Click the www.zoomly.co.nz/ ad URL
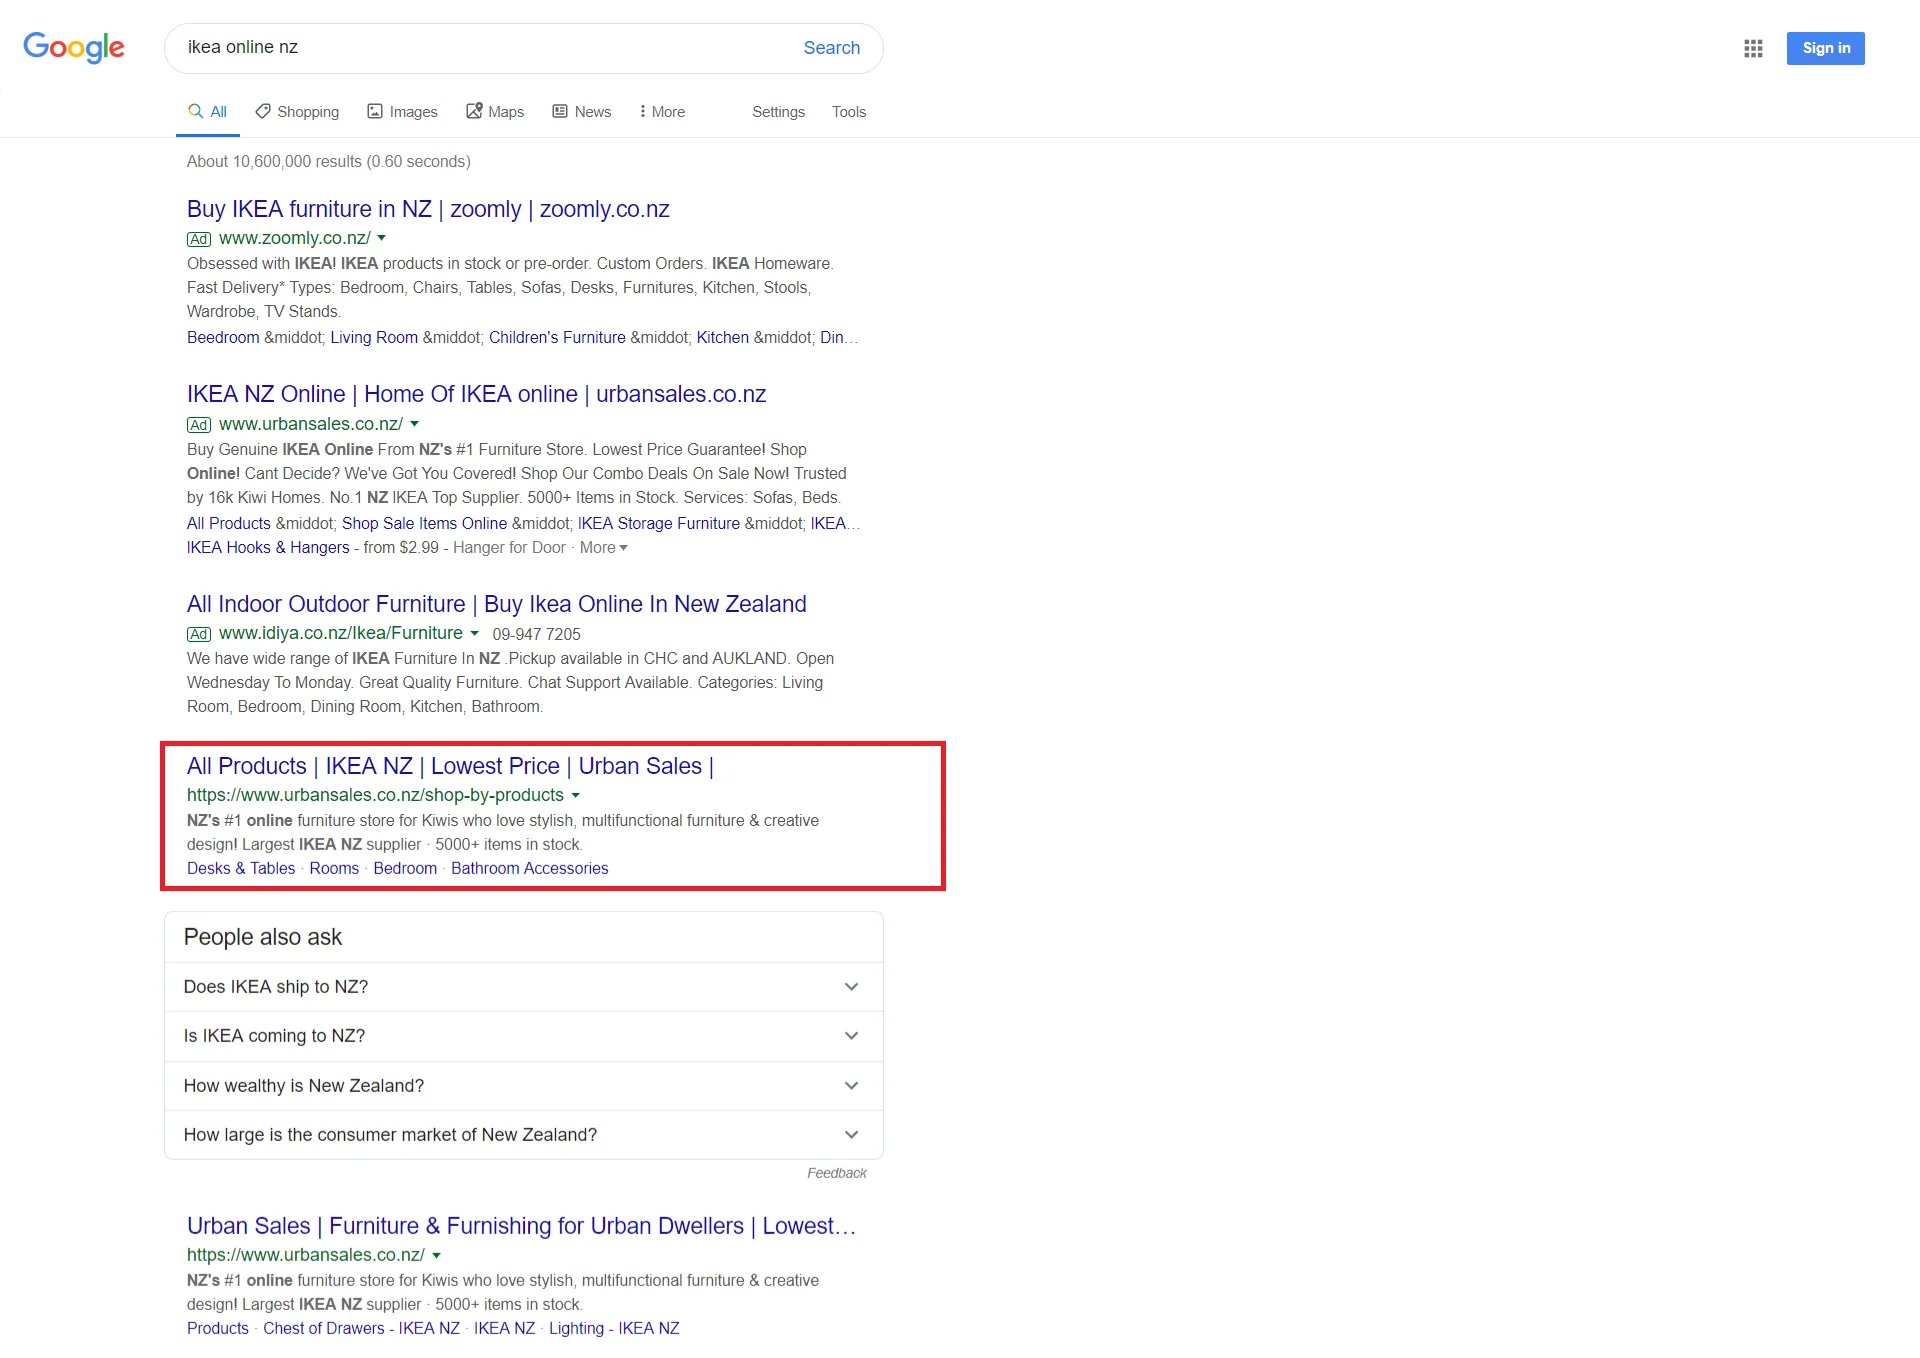 coord(294,238)
